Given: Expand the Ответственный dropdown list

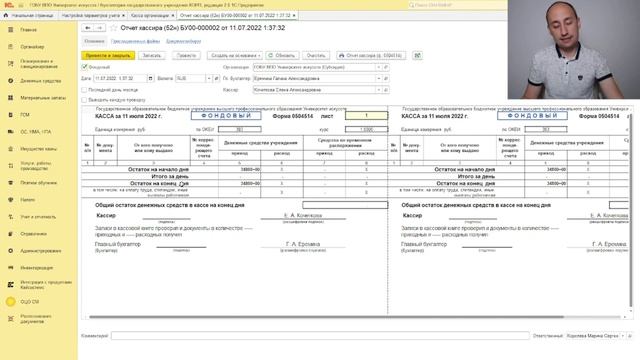Looking at the screenshot, I should pos(623,336).
